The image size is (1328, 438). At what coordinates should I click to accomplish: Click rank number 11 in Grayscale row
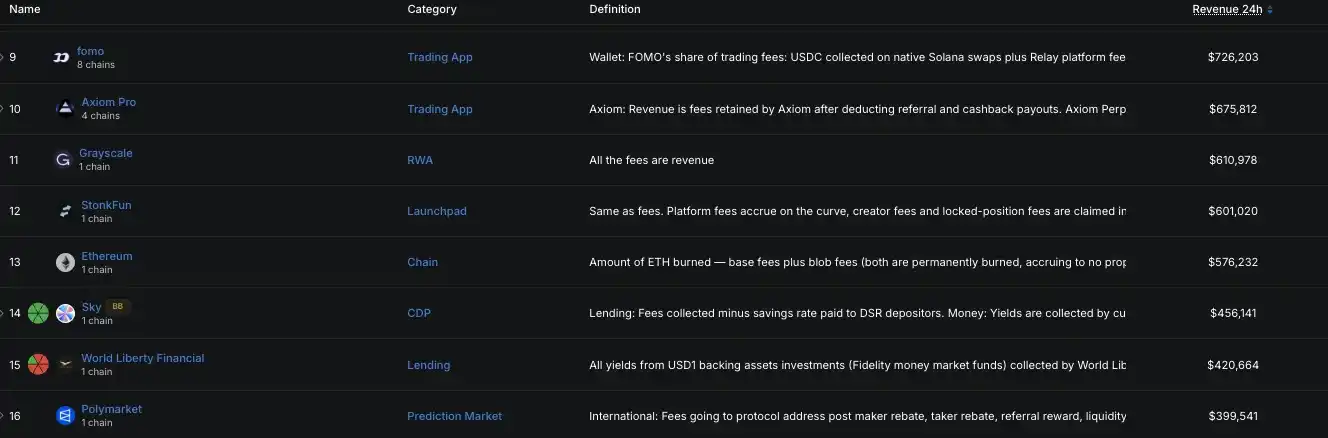click(14, 160)
